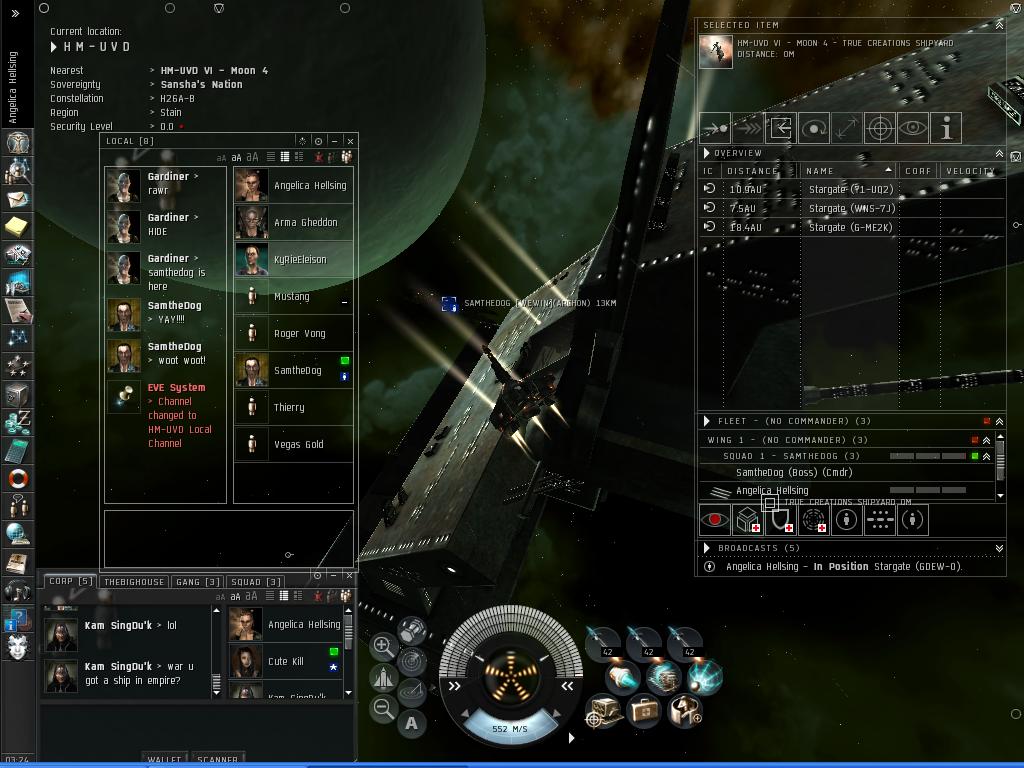Open the Jukebox headphones icon
1024x768 pixels.
pos(18,590)
